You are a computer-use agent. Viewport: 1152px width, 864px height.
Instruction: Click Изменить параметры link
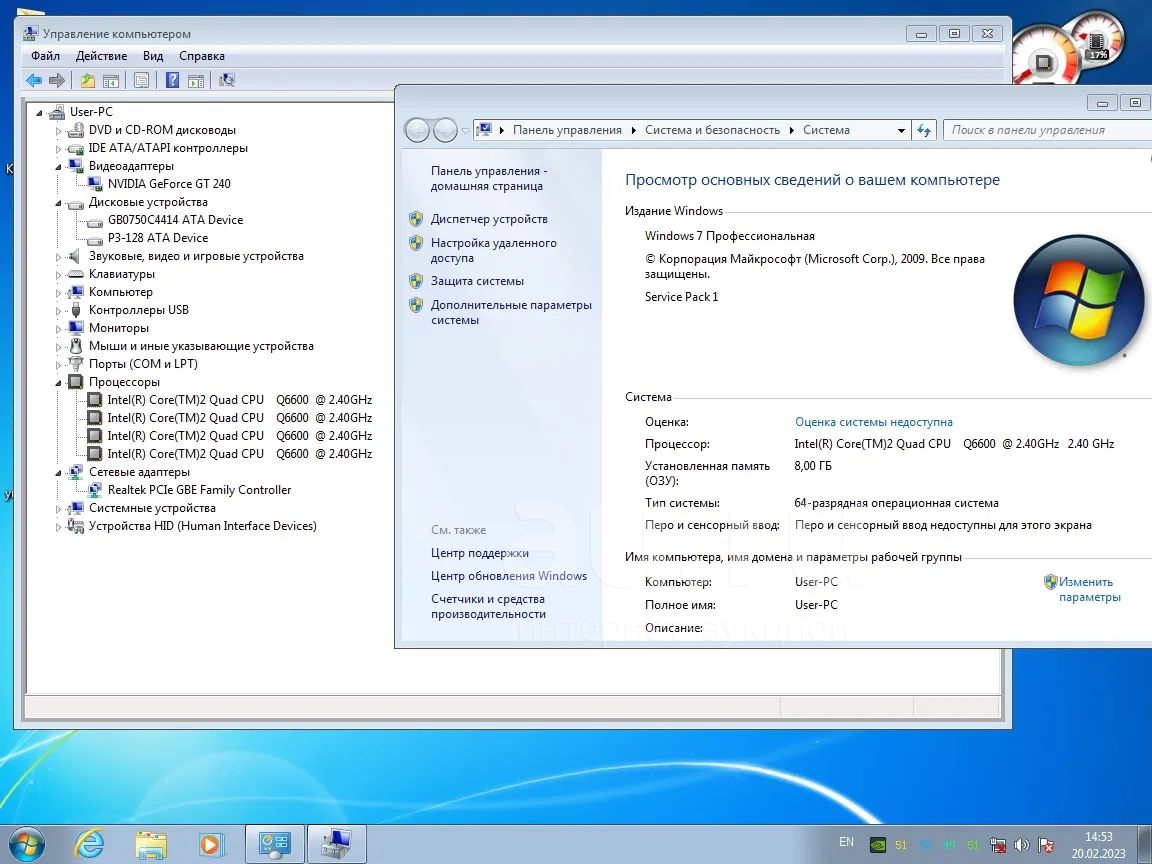click(x=1090, y=589)
